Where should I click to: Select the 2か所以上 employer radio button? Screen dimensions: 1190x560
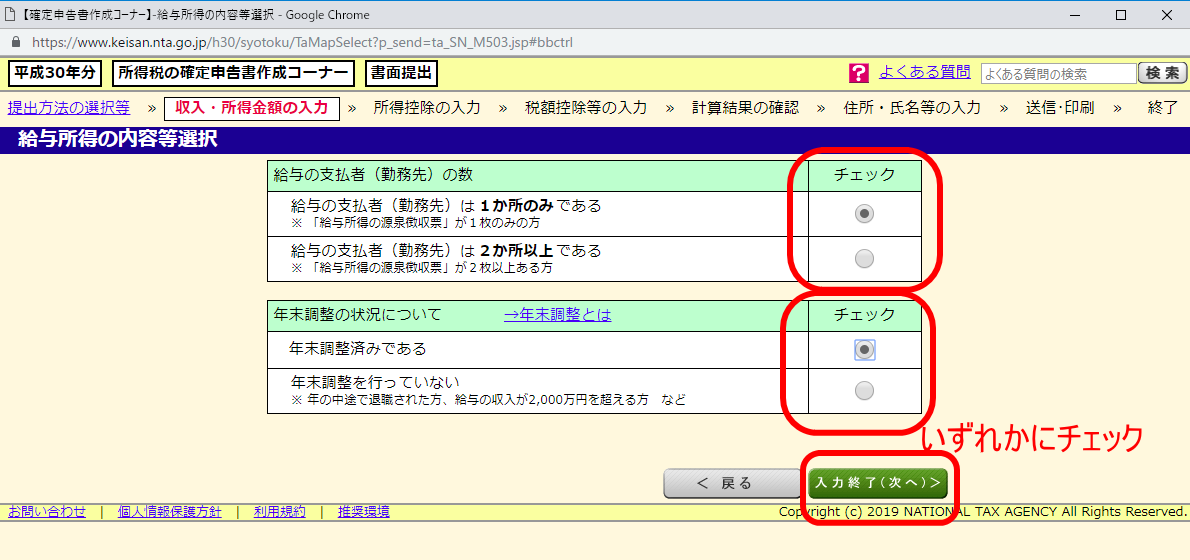coord(865,259)
